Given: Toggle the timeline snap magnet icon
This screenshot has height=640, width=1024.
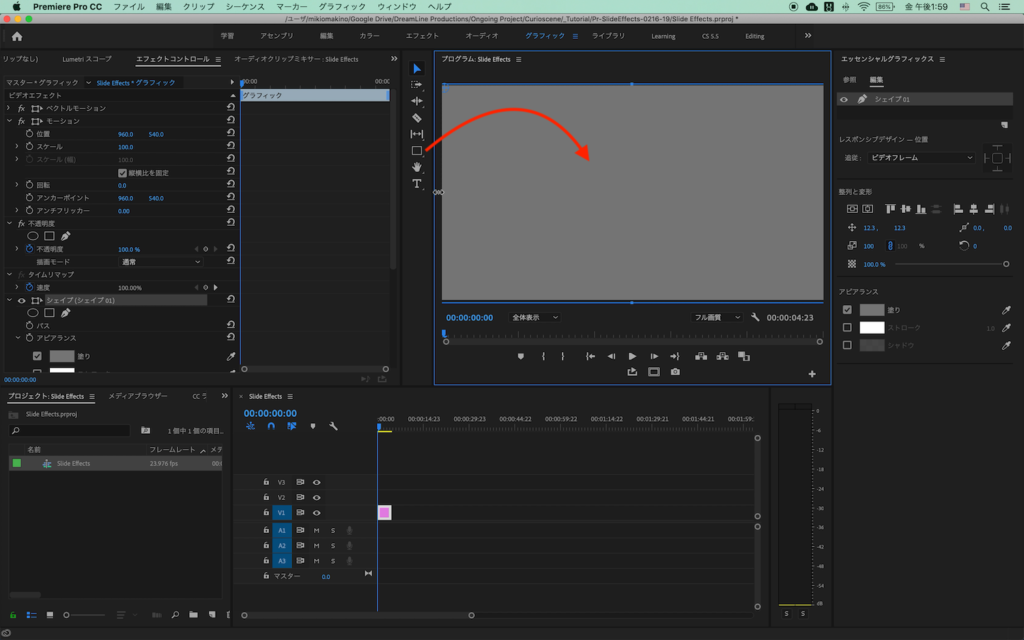Looking at the screenshot, I should tap(270, 426).
